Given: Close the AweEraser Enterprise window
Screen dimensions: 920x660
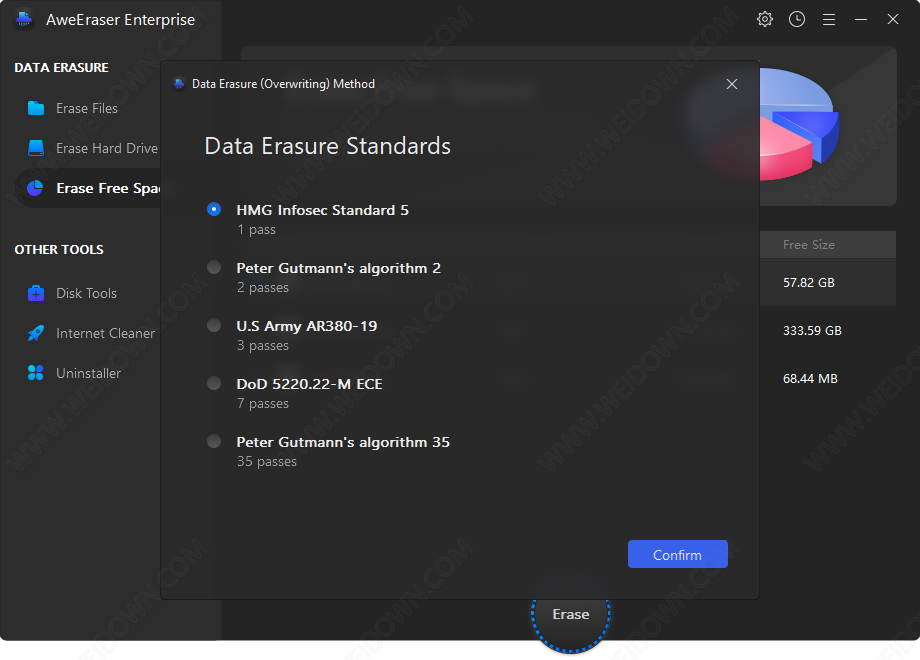Looking at the screenshot, I should [x=892, y=19].
